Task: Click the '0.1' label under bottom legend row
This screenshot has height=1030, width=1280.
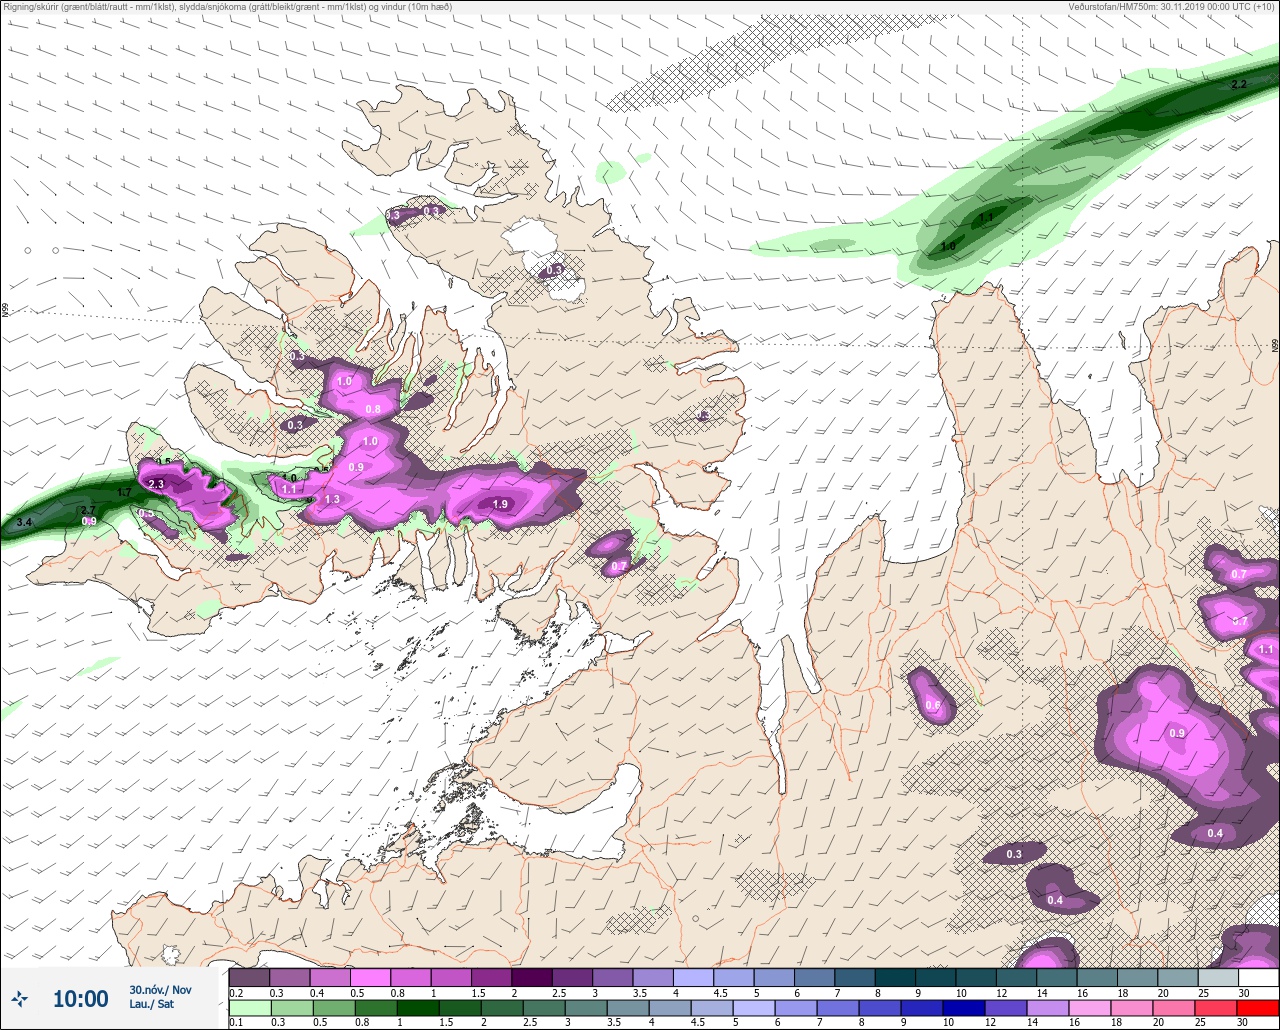Action: click(x=237, y=1022)
